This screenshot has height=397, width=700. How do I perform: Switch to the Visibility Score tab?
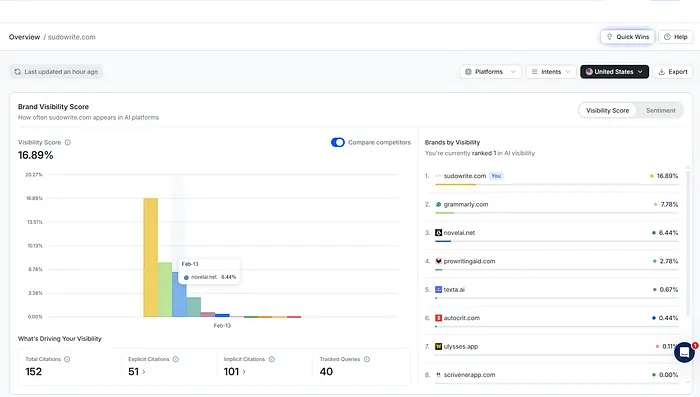607,111
